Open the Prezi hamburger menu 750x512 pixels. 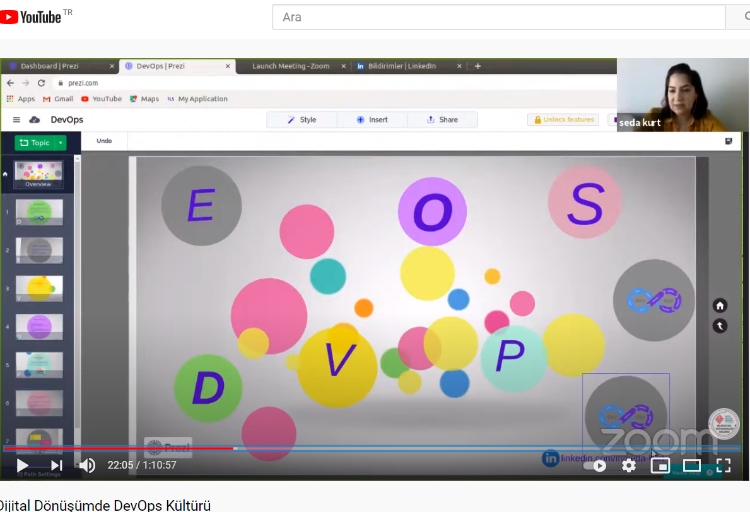coord(16,120)
